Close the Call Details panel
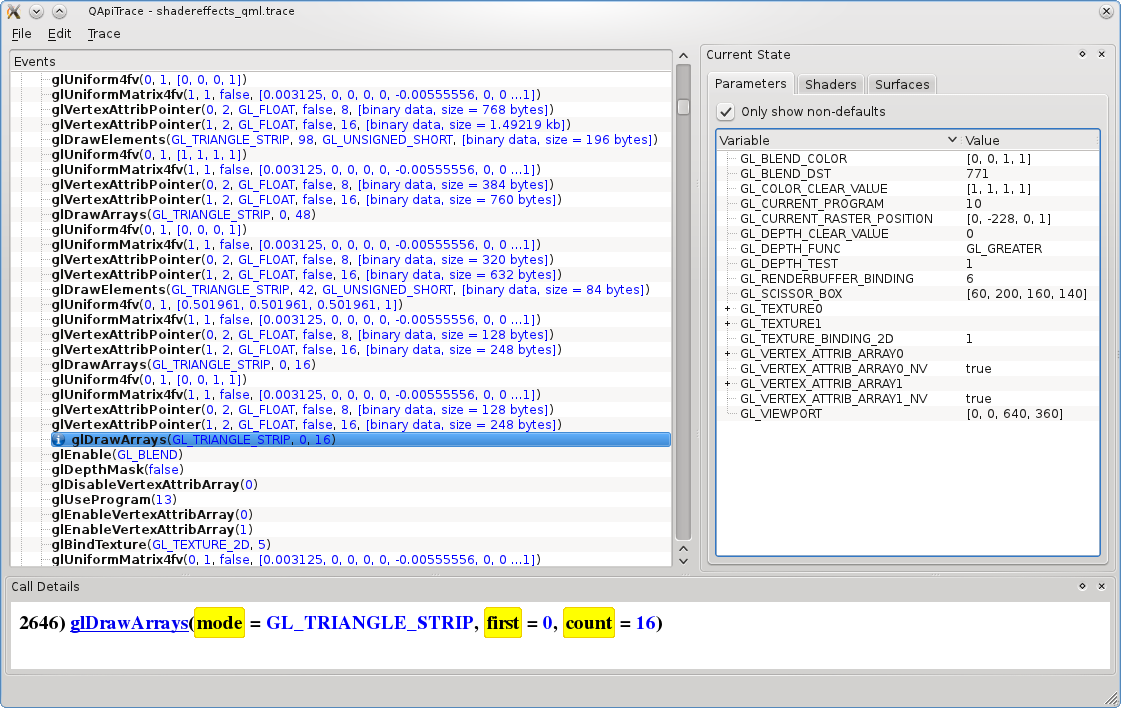1121x708 pixels. [x=1102, y=586]
